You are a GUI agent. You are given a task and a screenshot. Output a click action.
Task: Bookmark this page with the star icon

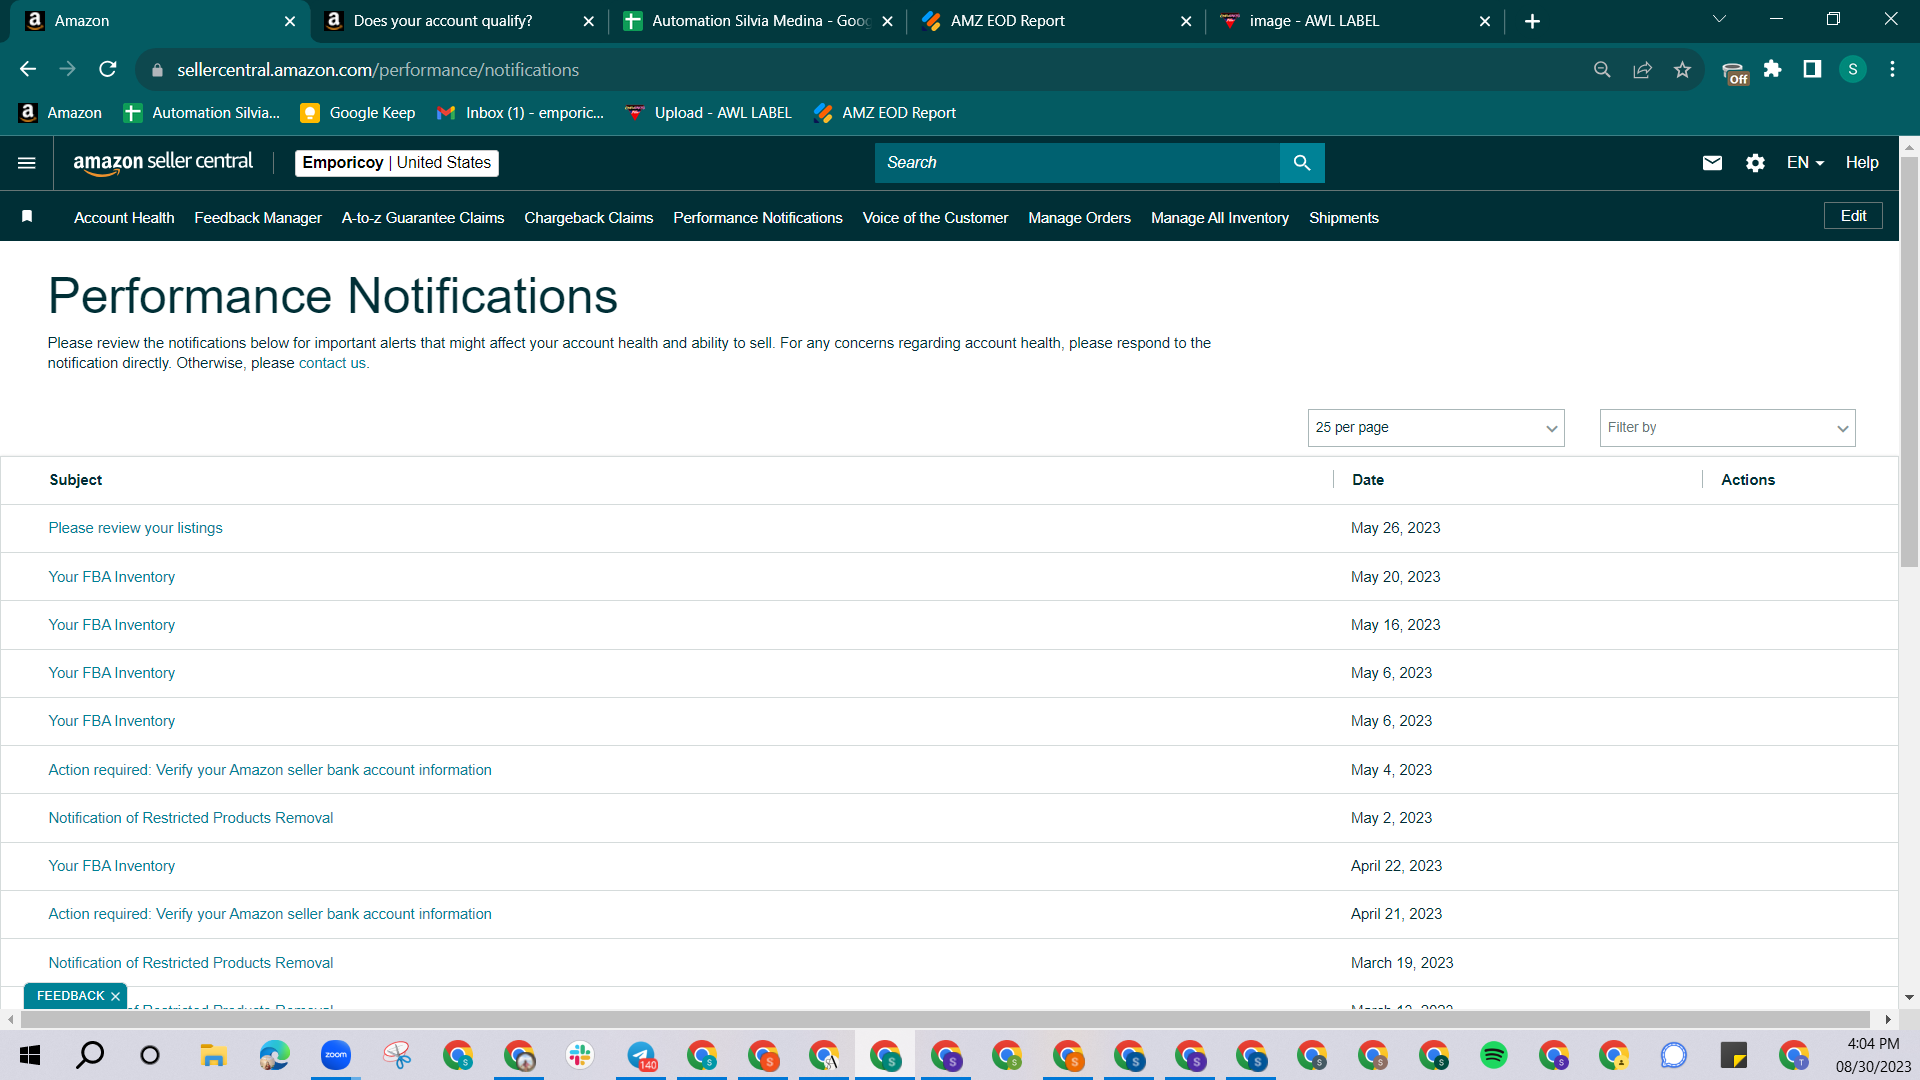click(x=1682, y=69)
